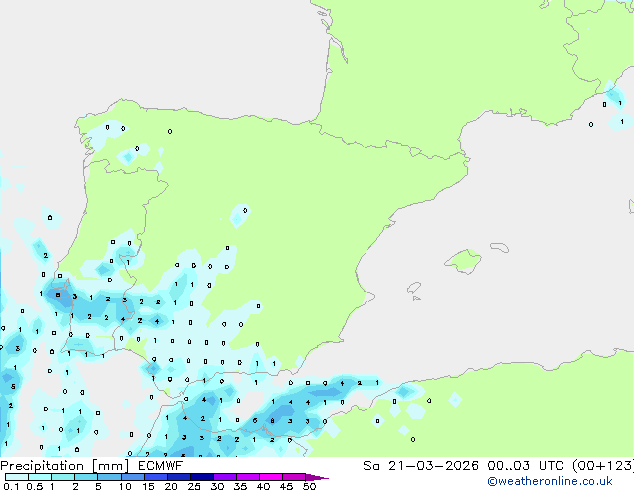
Task: Click legend value '10'
Action: coord(125,486)
